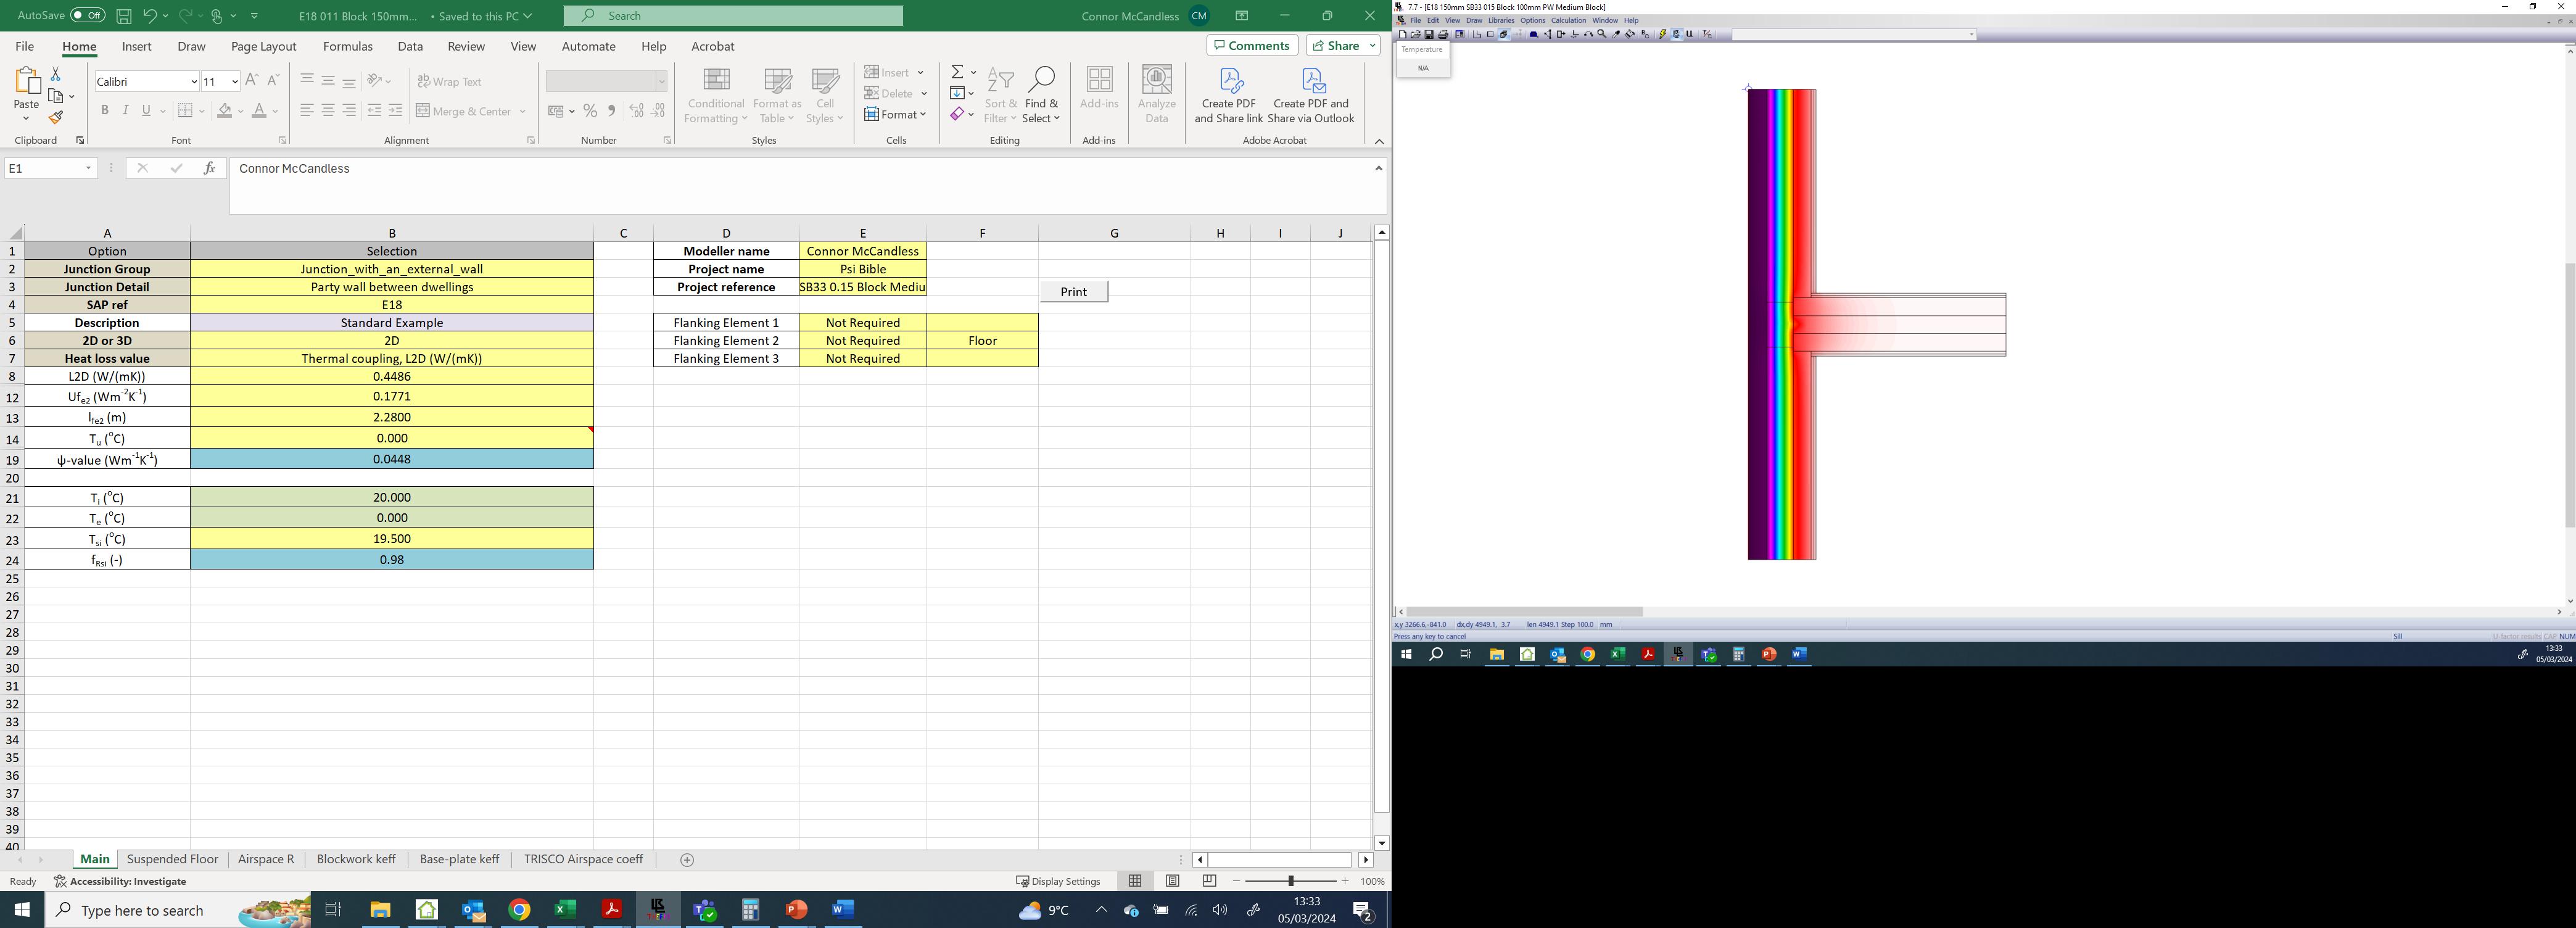Switch to the Suspended Floor sheet
Screen dimensions: 2576x928
172,859
